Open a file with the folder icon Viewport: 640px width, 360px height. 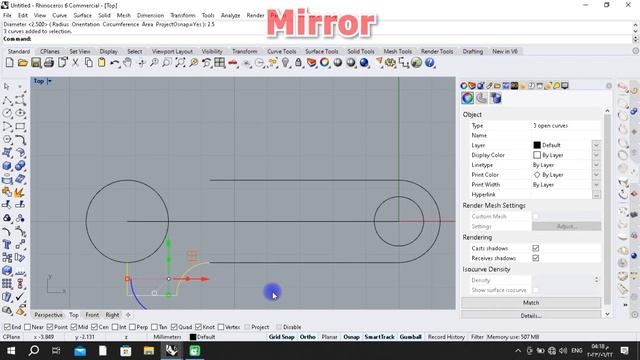[22, 62]
